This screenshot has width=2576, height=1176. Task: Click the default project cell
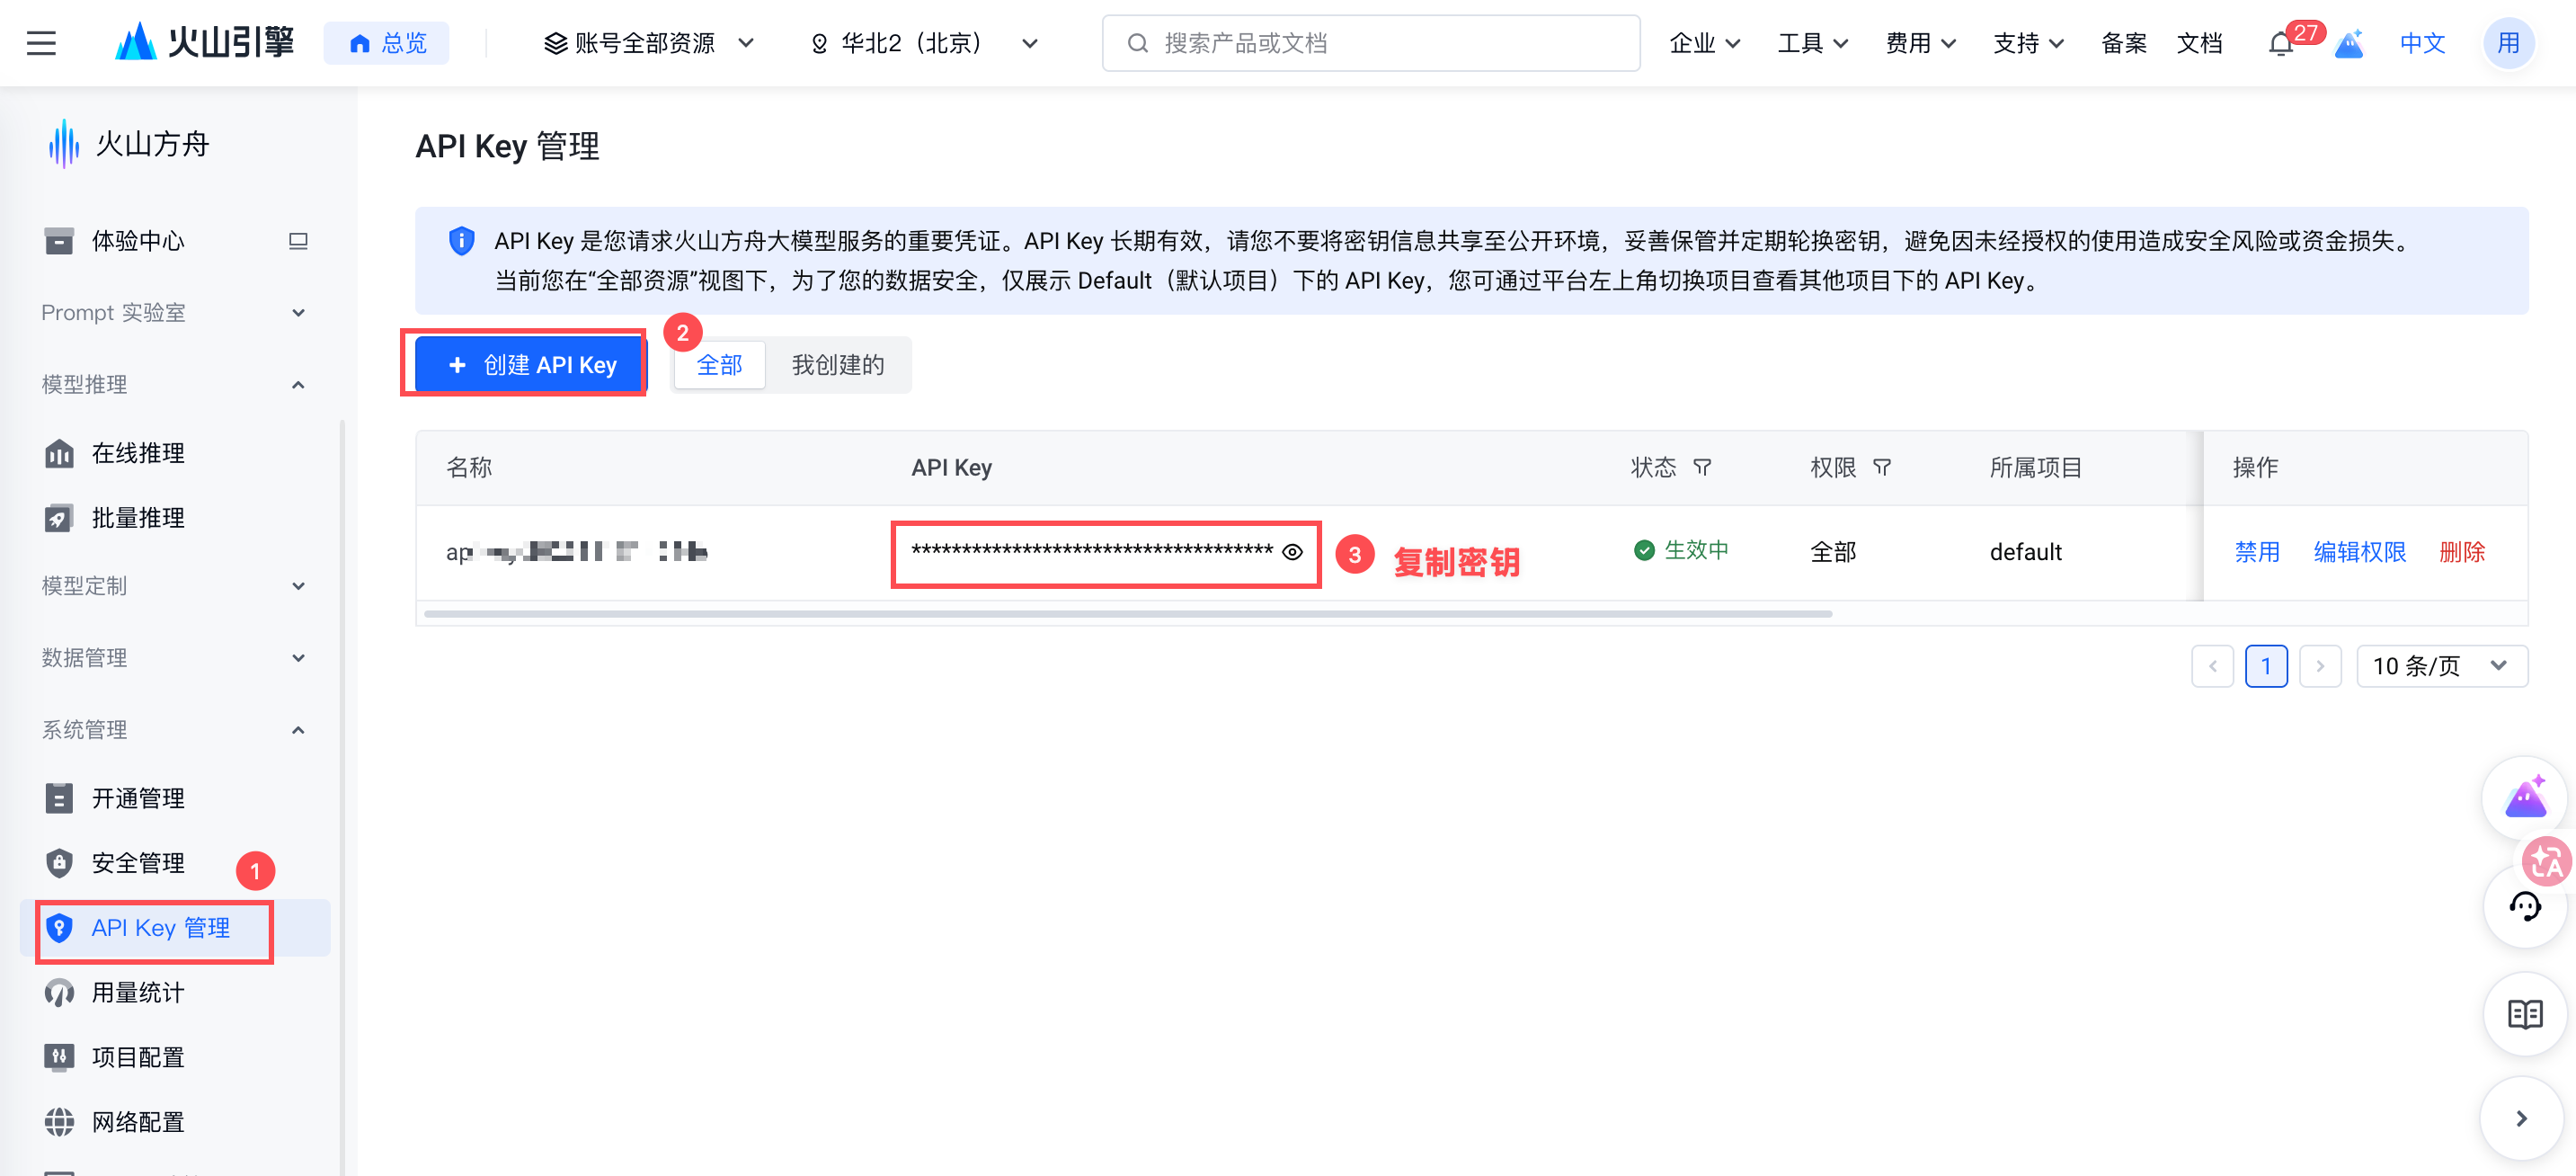pos(2026,552)
